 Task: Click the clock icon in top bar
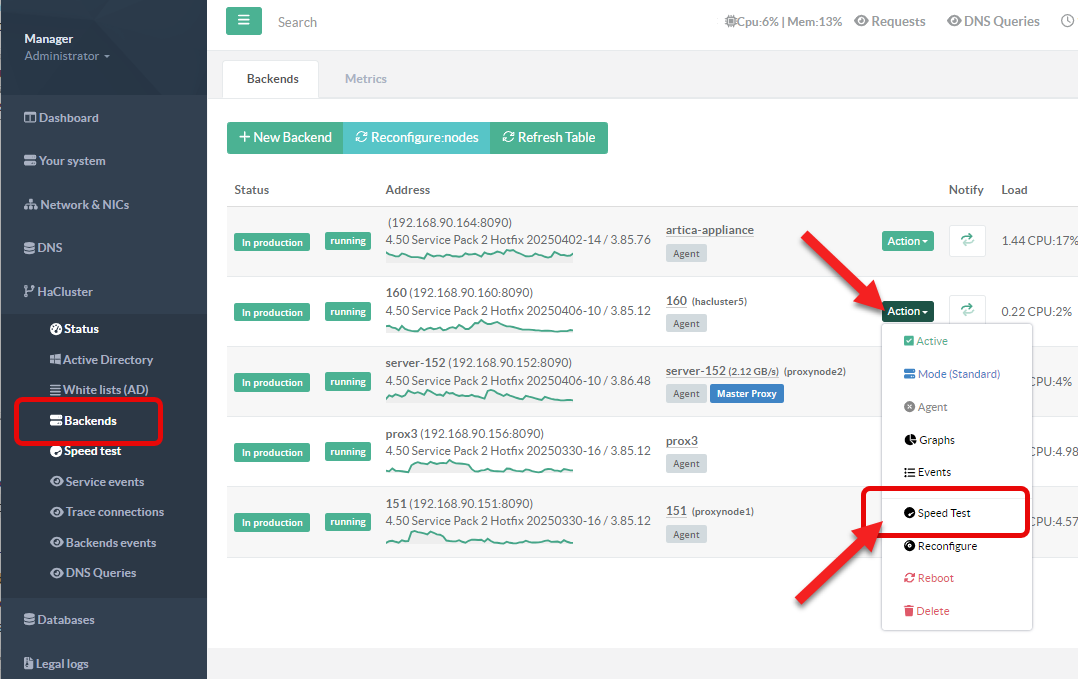pos(1067,21)
